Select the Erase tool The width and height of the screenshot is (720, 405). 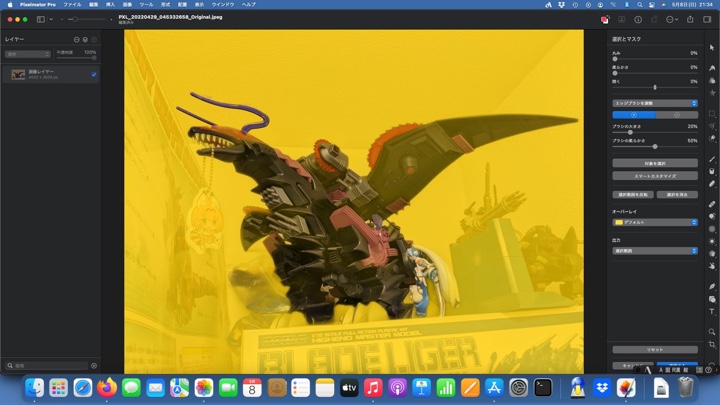point(712,184)
